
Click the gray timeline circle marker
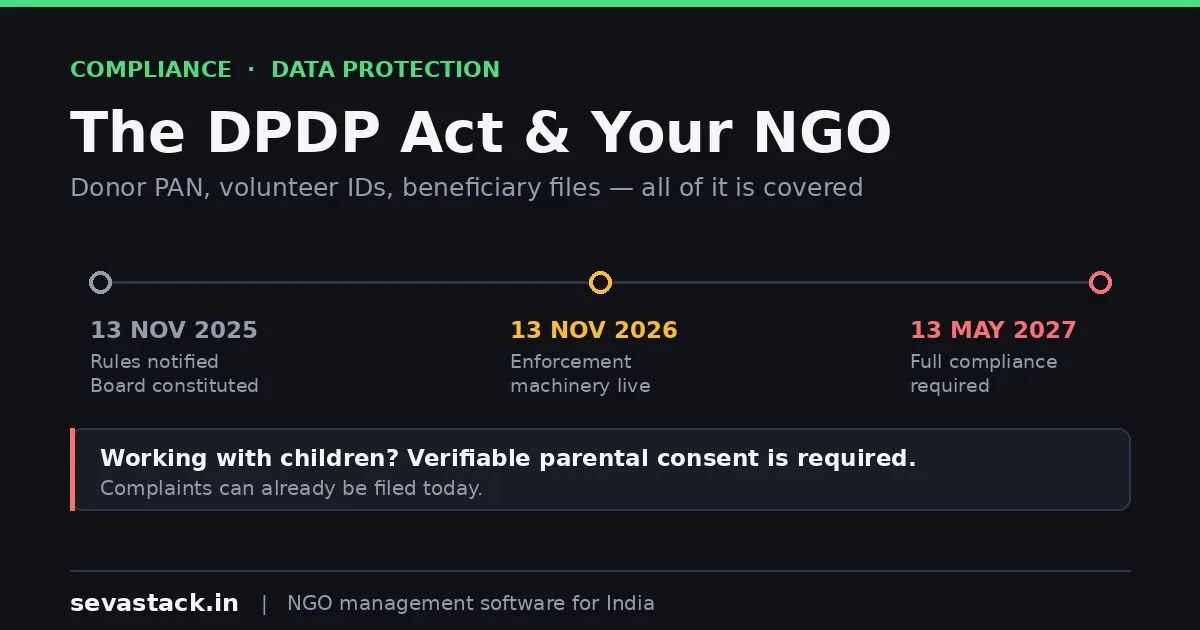[100, 282]
